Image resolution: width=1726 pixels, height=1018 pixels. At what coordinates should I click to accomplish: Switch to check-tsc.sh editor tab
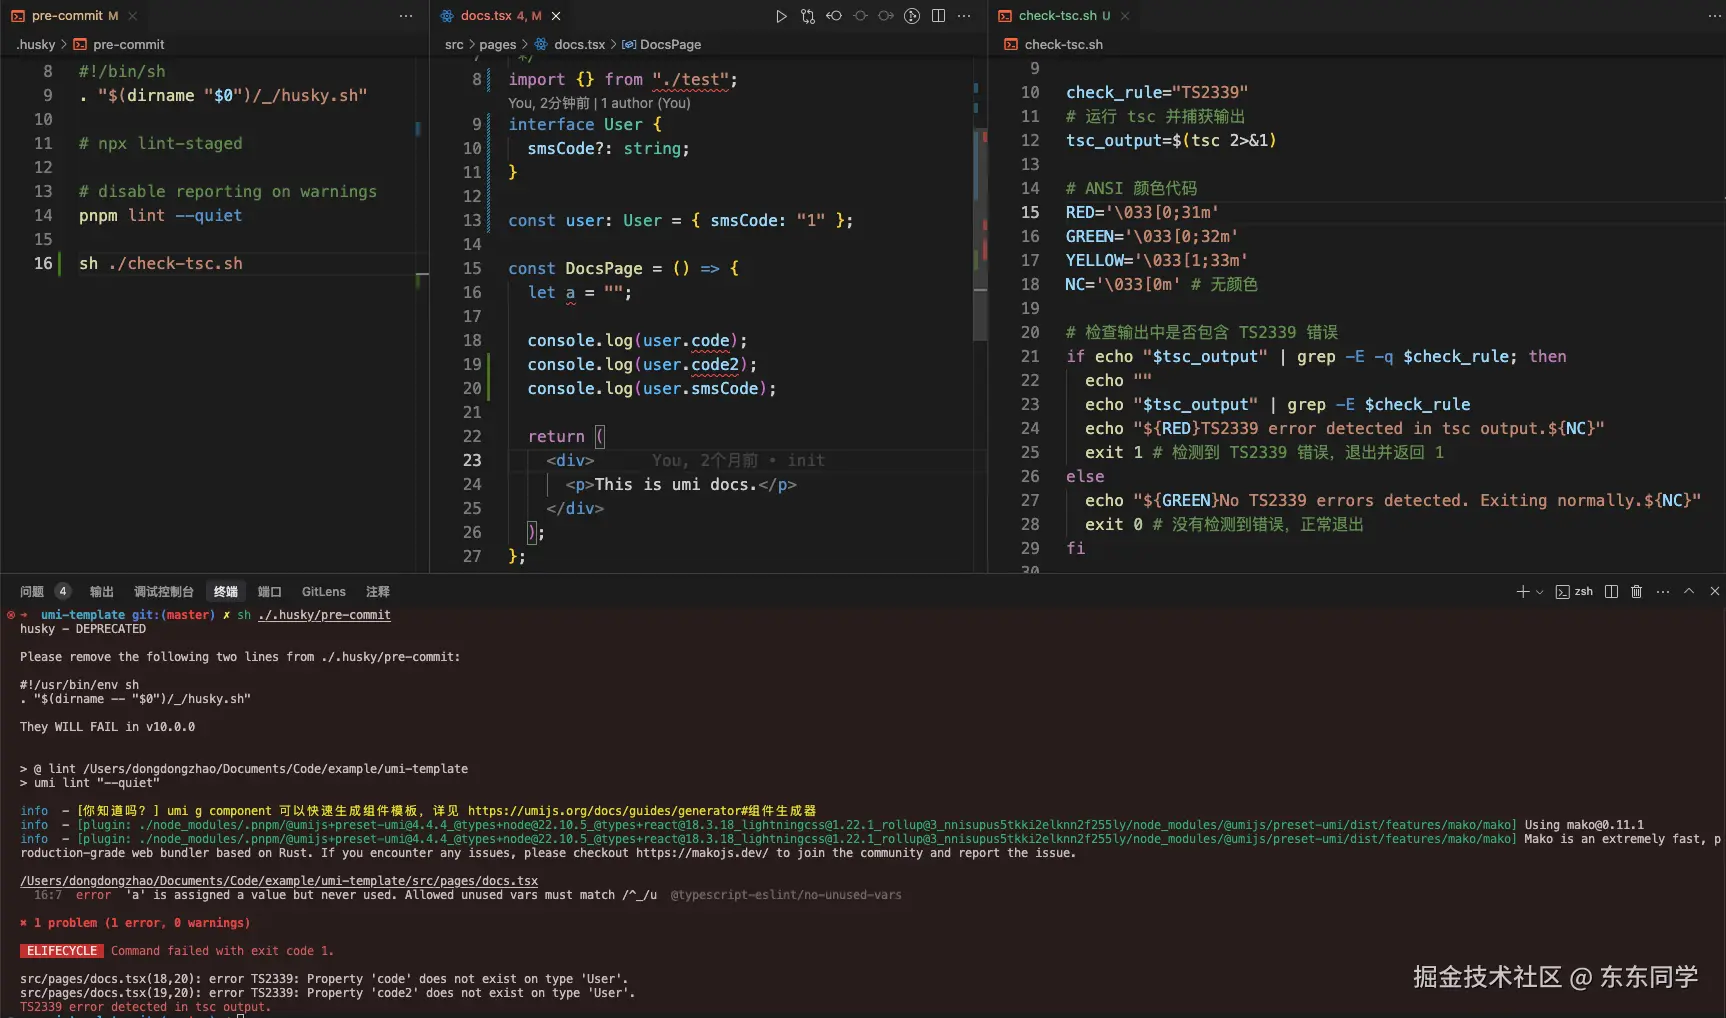(1057, 16)
